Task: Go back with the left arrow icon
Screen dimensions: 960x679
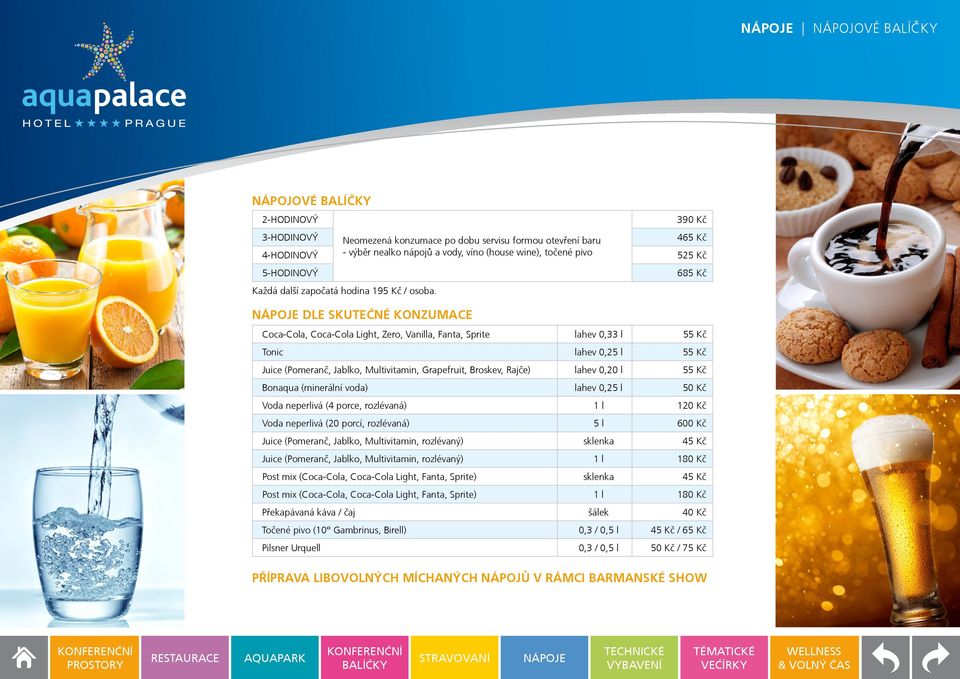Action: coord(885,658)
